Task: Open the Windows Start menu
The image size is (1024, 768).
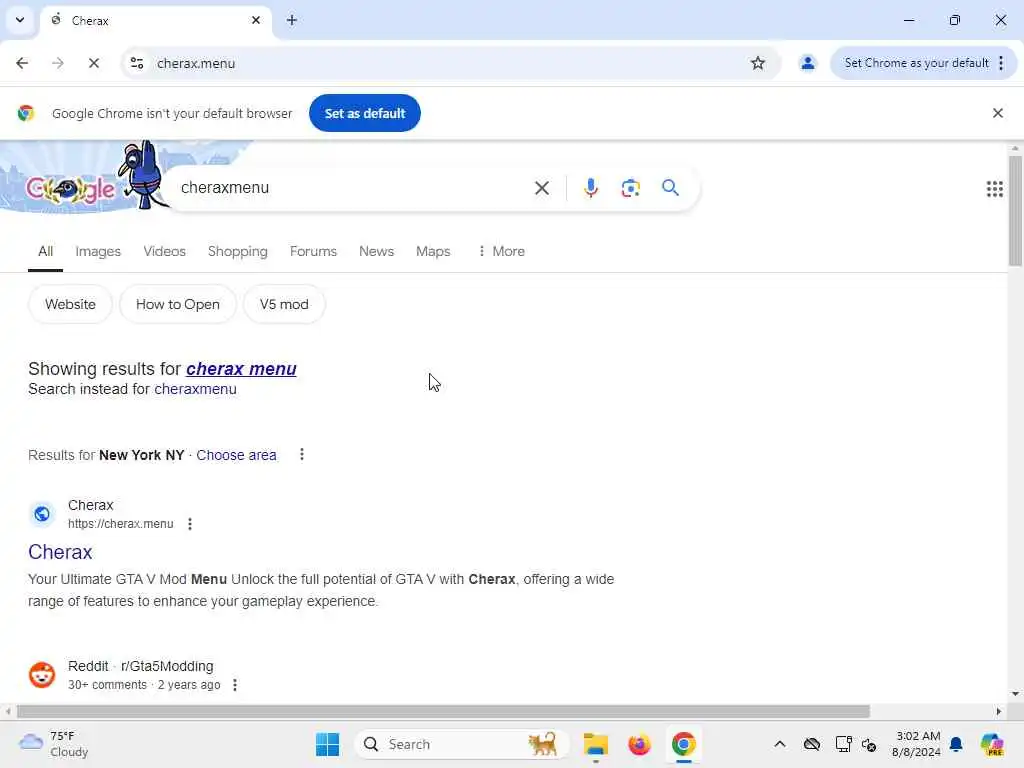Action: pyautogui.click(x=327, y=744)
